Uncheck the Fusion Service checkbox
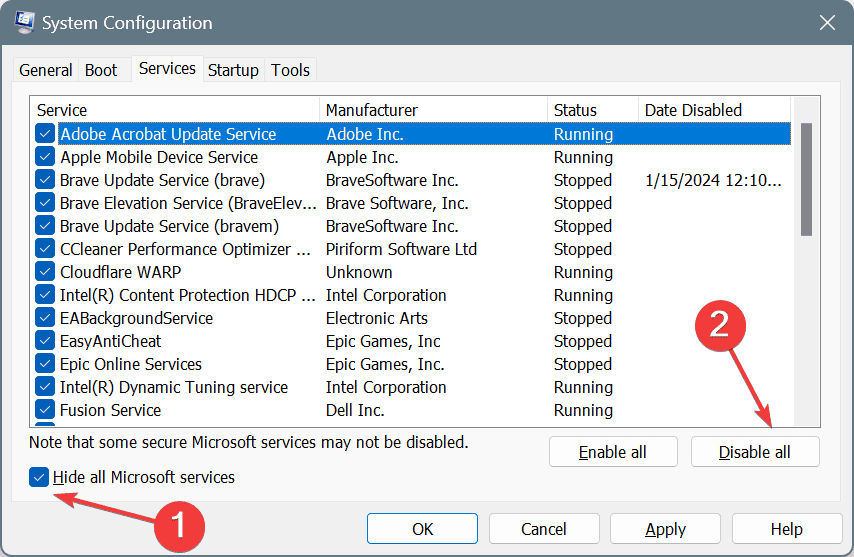 click(45, 409)
